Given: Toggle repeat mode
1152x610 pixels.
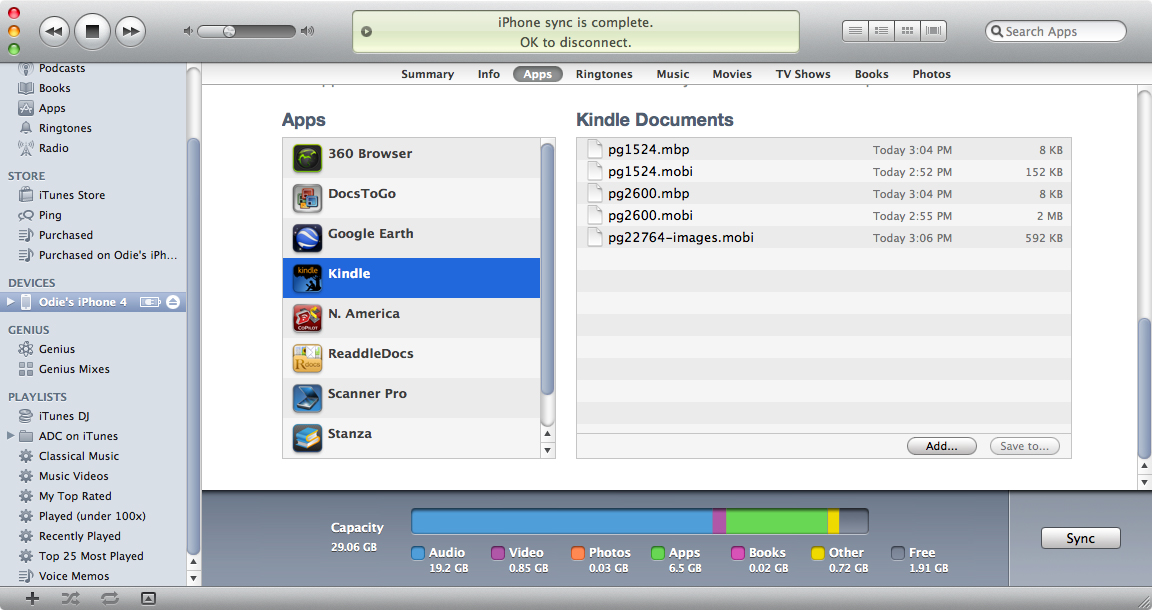Looking at the screenshot, I should (x=109, y=598).
